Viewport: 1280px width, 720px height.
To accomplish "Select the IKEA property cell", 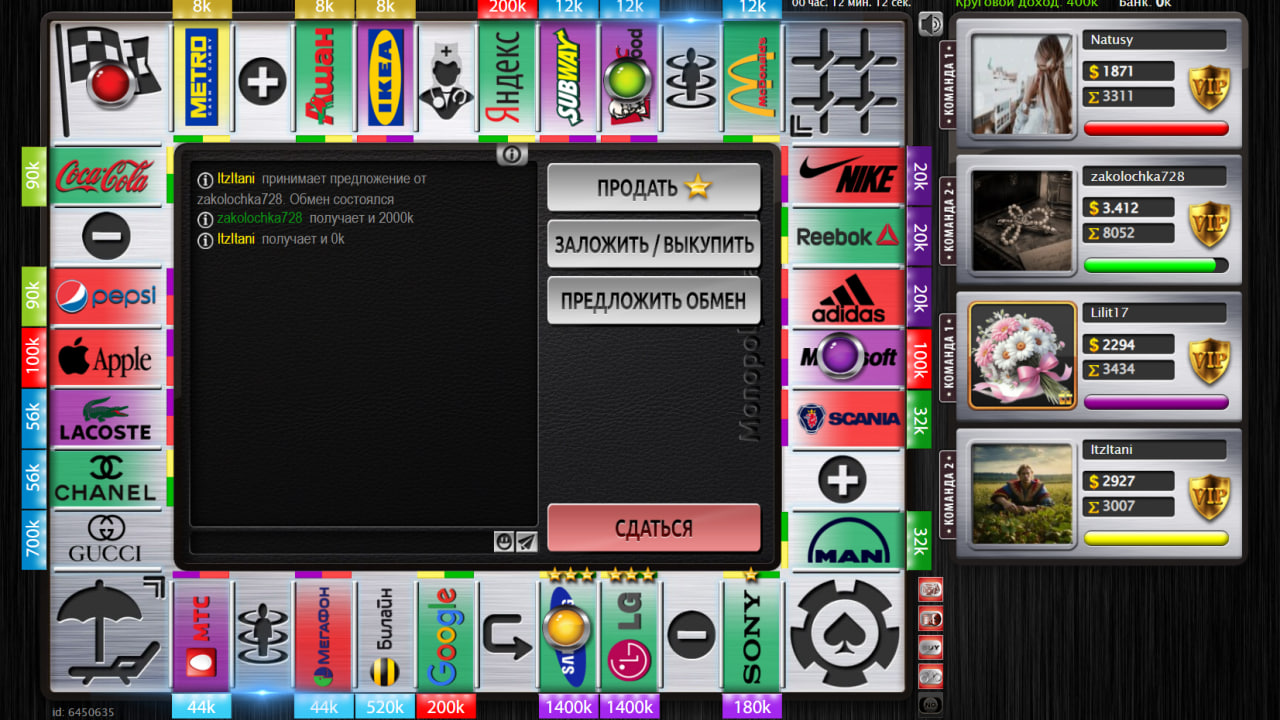I will (x=385, y=79).
